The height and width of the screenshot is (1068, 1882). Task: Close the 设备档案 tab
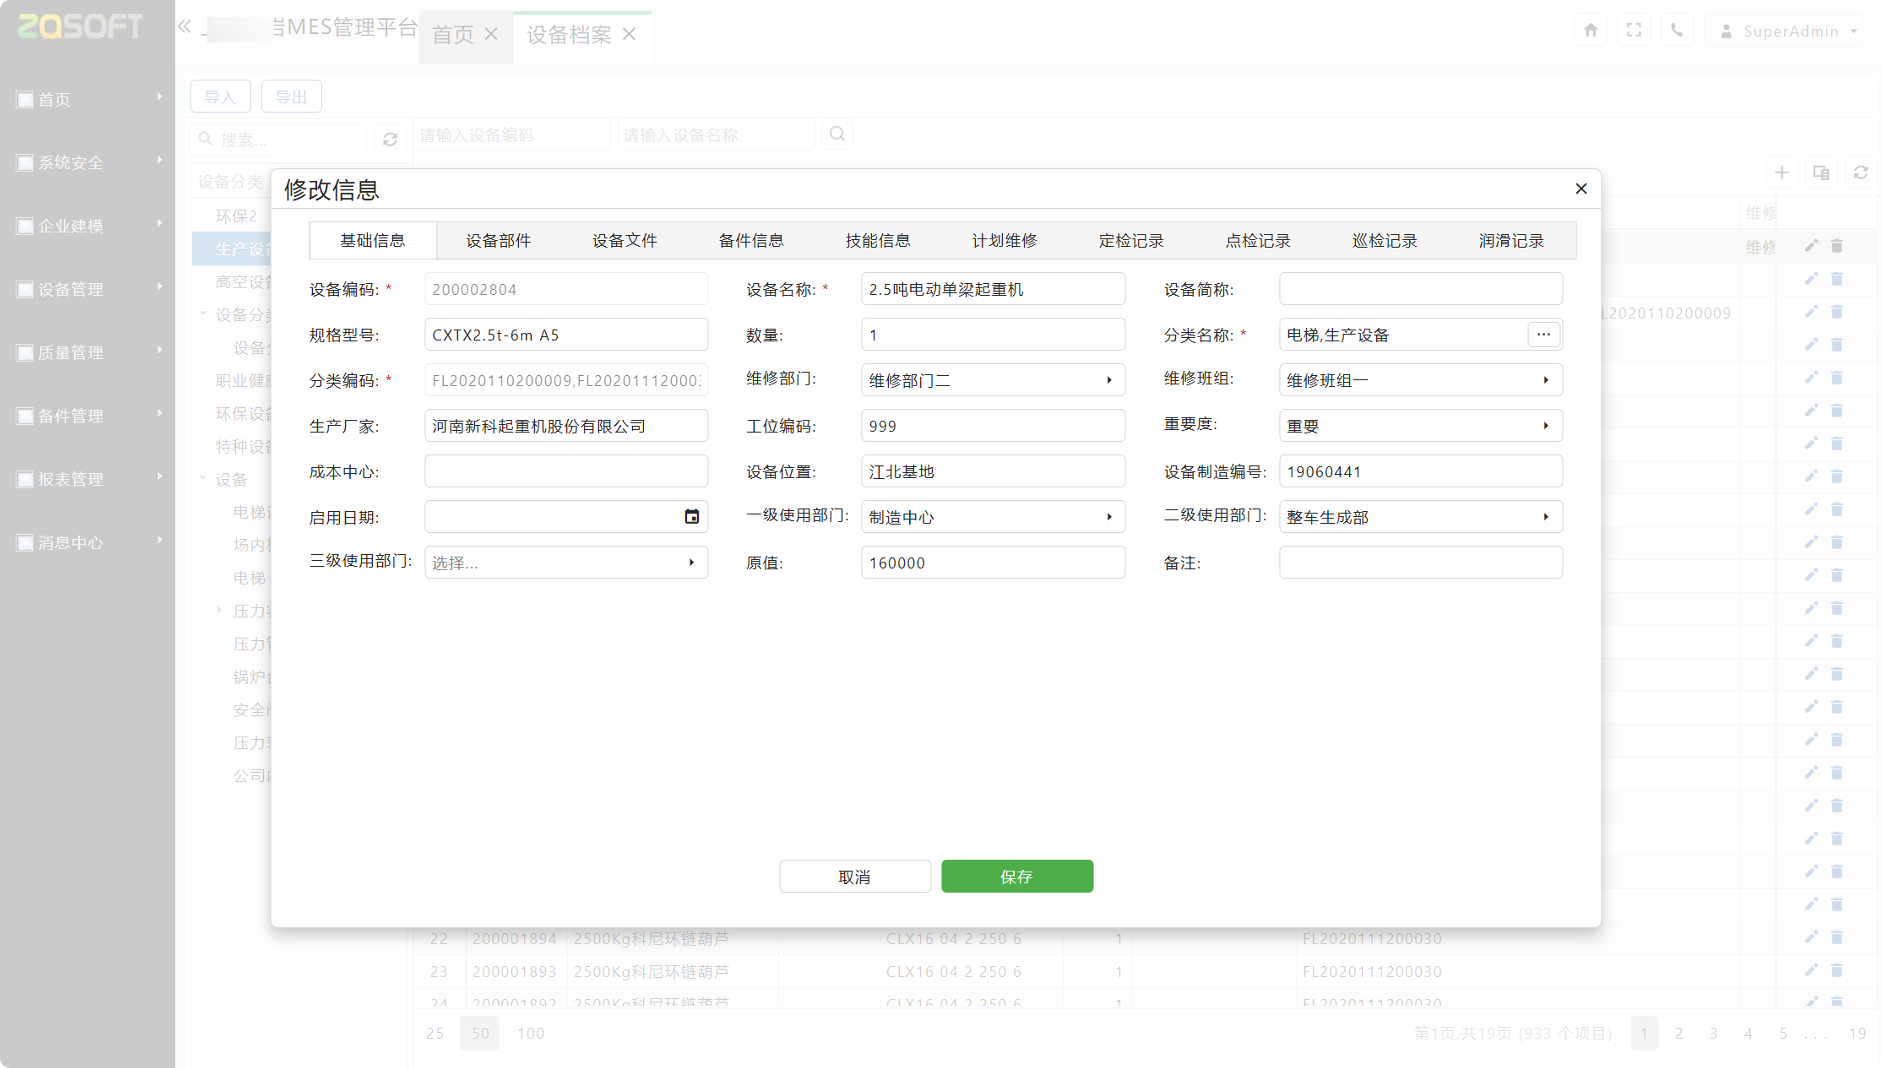click(x=629, y=35)
